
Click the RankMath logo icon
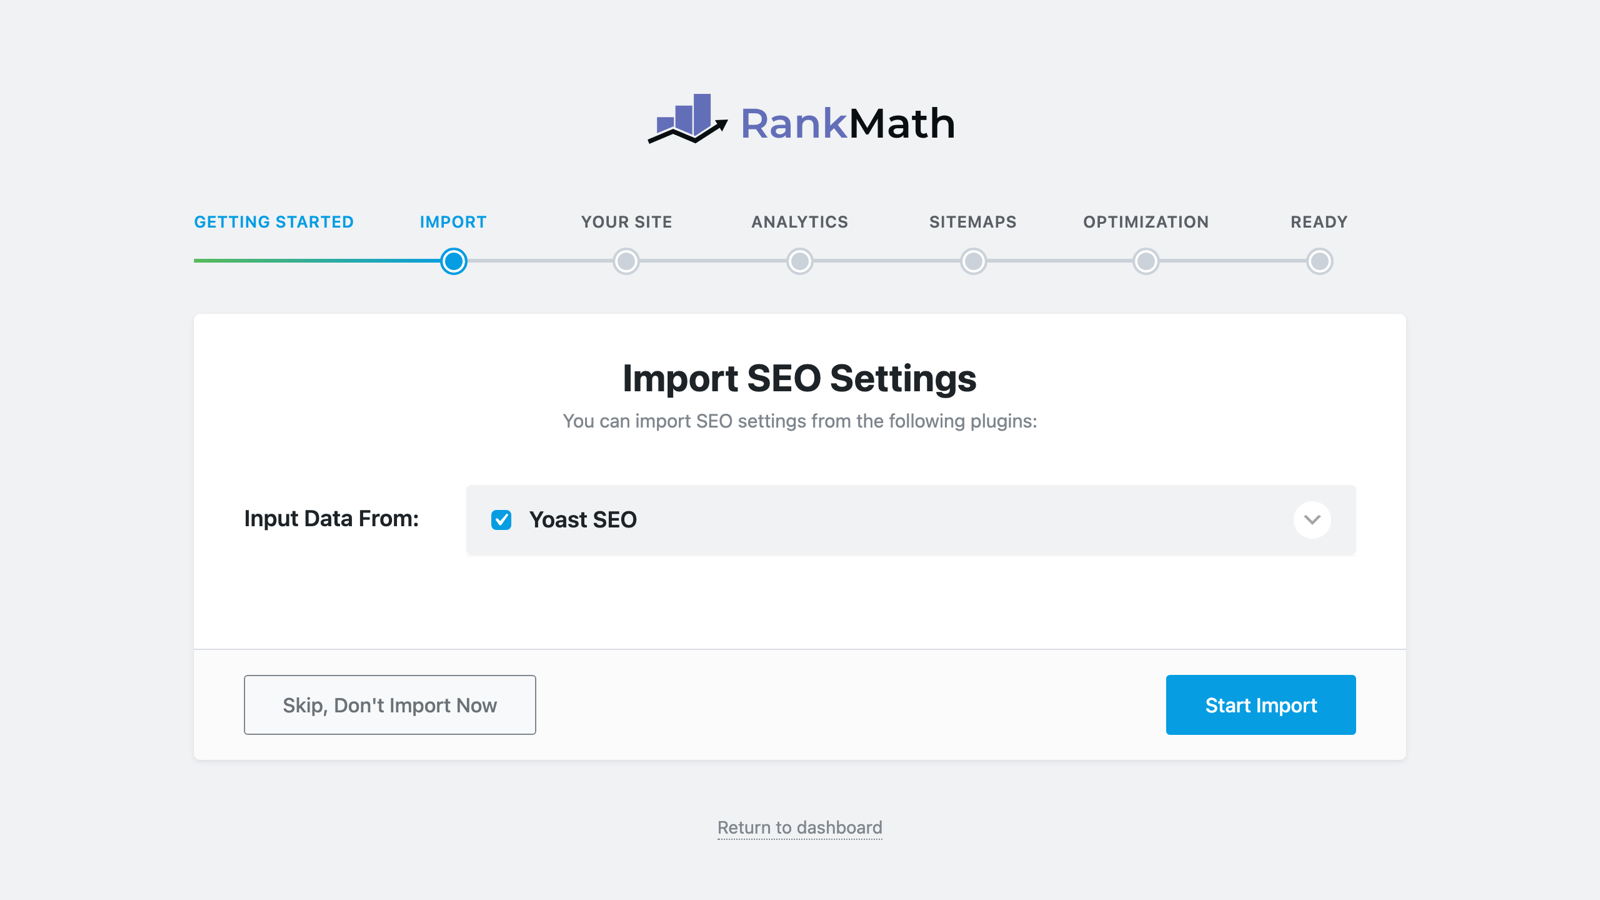687,119
